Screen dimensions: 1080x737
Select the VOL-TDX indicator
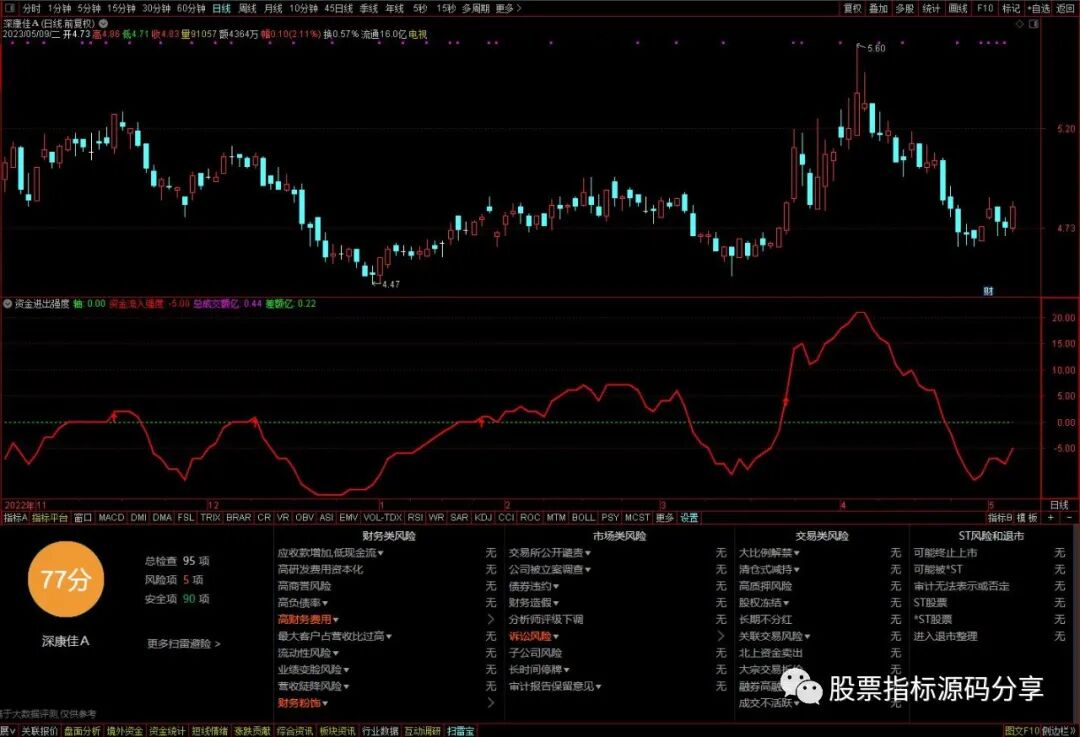pos(382,517)
